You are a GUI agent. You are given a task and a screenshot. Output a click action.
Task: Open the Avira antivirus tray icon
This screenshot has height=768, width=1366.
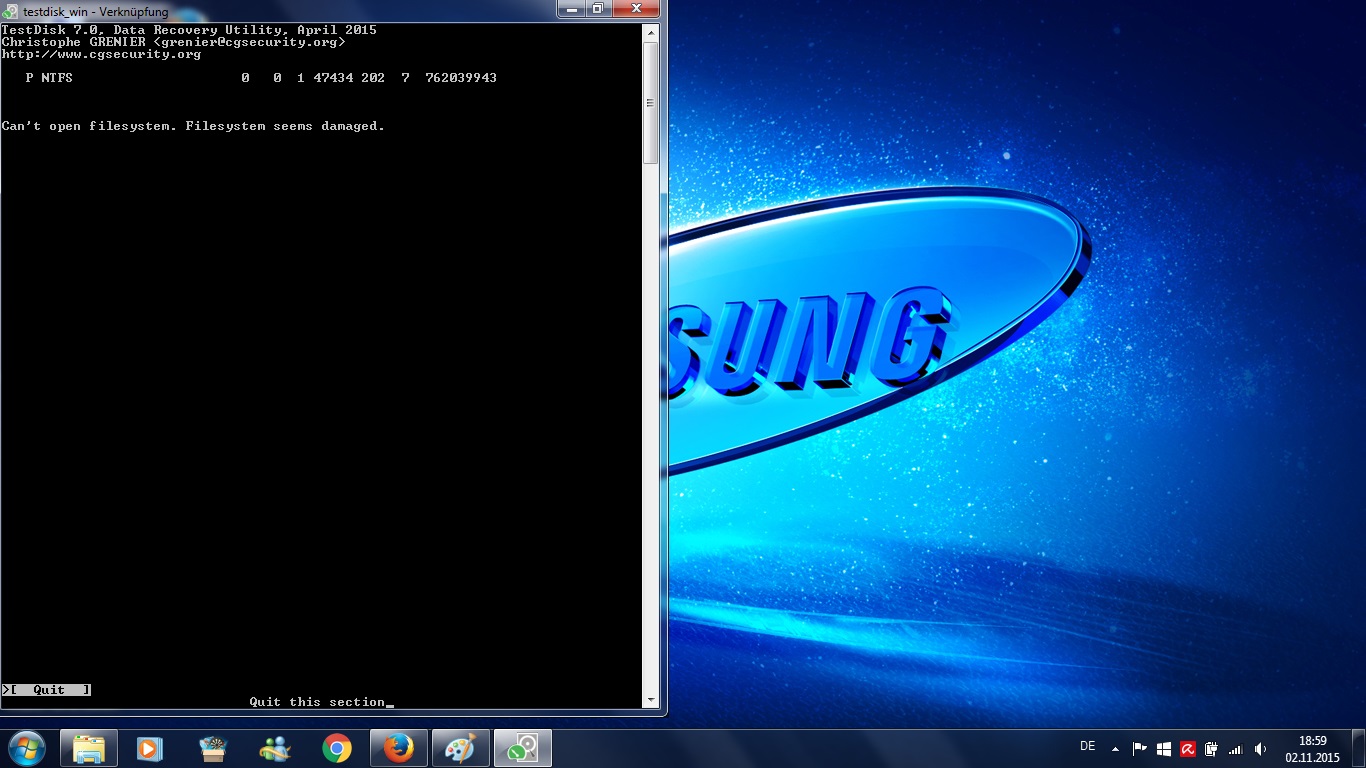coord(1188,748)
